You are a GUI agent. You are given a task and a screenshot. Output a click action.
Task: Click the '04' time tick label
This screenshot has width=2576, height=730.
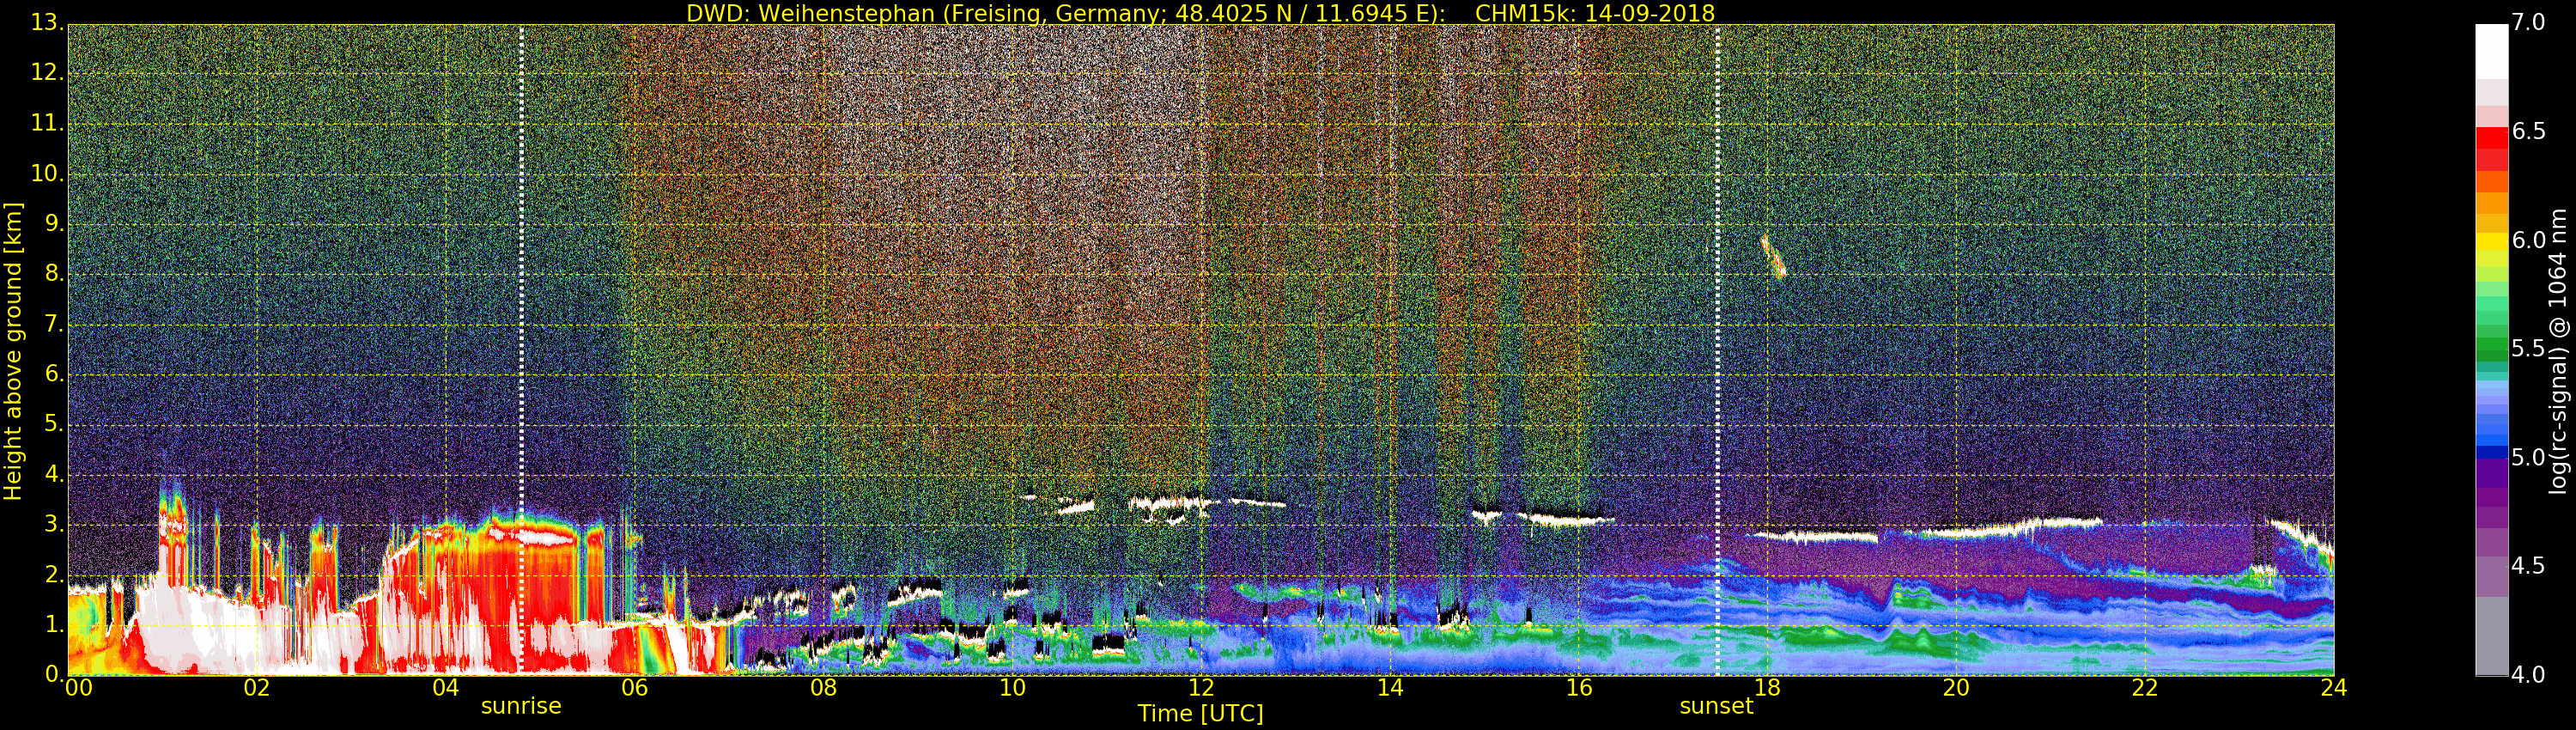click(x=446, y=688)
